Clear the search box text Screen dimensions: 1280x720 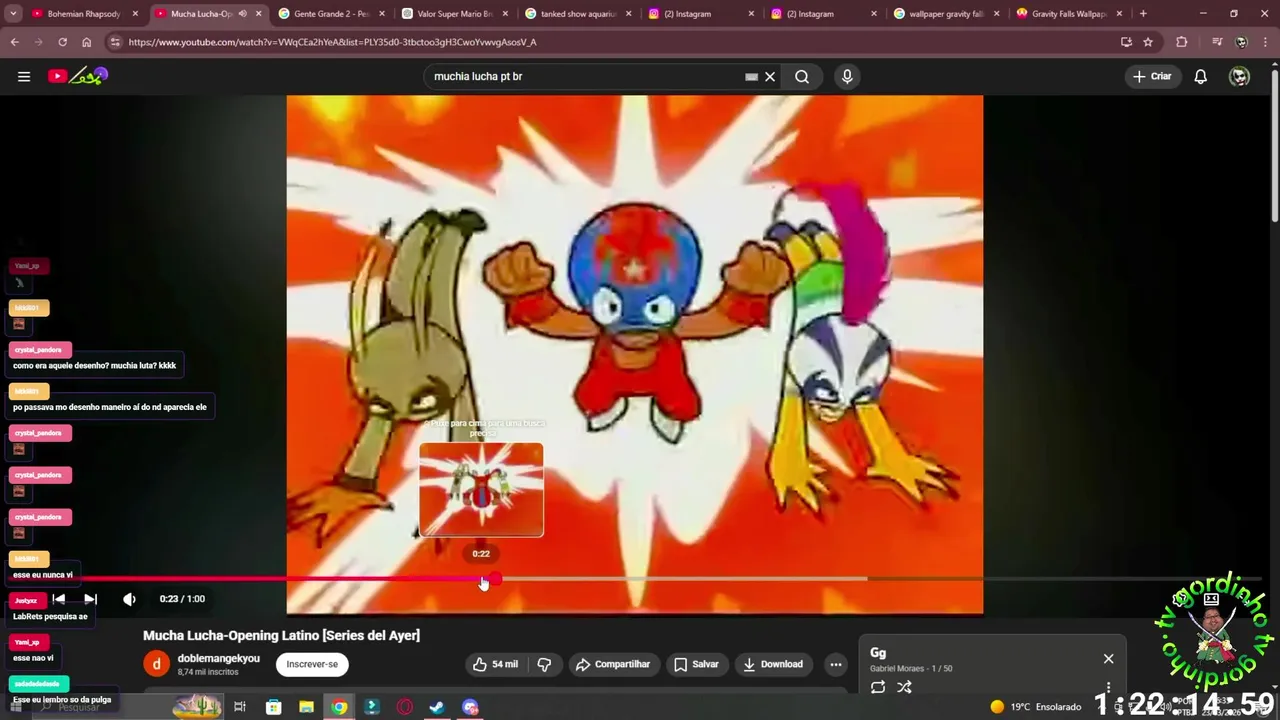[x=770, y=76]
